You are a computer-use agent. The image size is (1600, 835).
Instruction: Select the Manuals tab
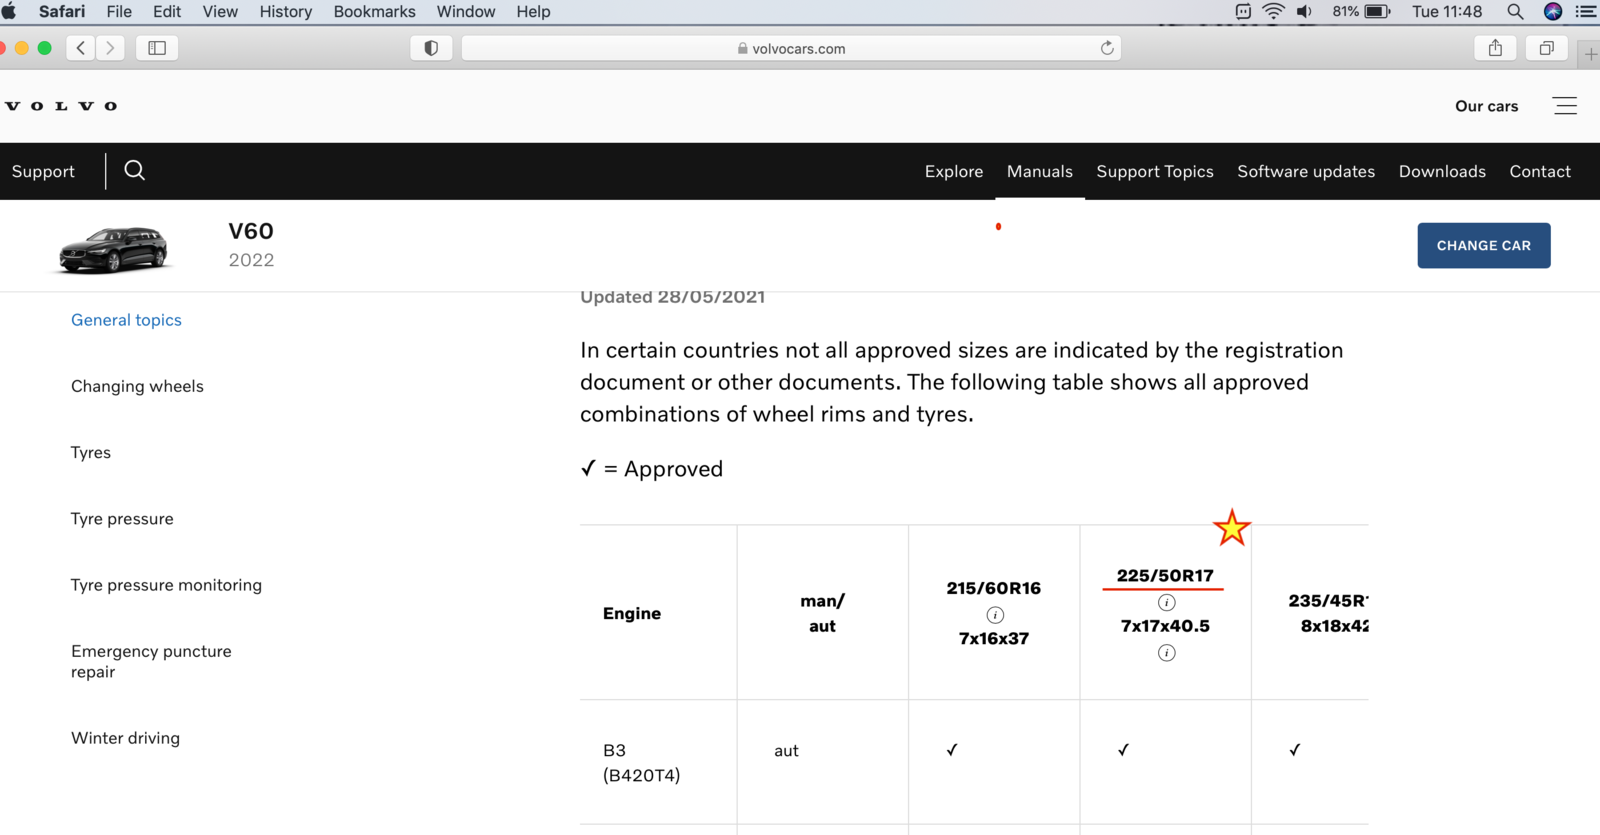1040,171
